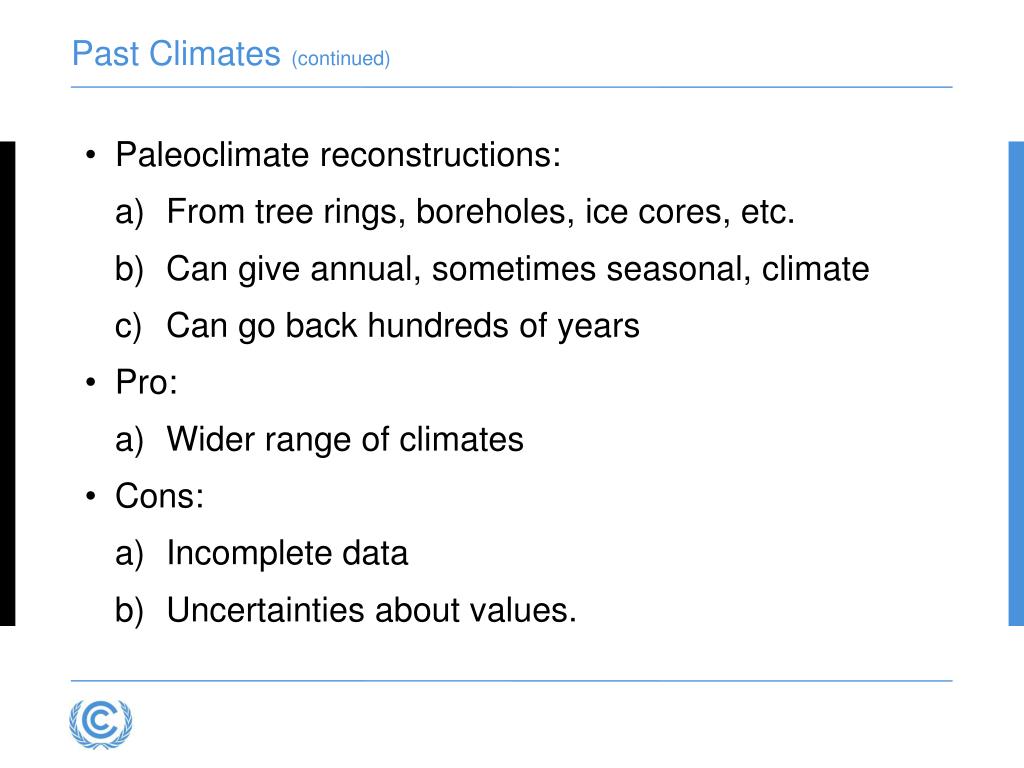This screenshot has height=768, width=1024.
Task: Select the Paleoclimate reconstructions bullet
Action: pyautogui.click(x=338, y=155)
